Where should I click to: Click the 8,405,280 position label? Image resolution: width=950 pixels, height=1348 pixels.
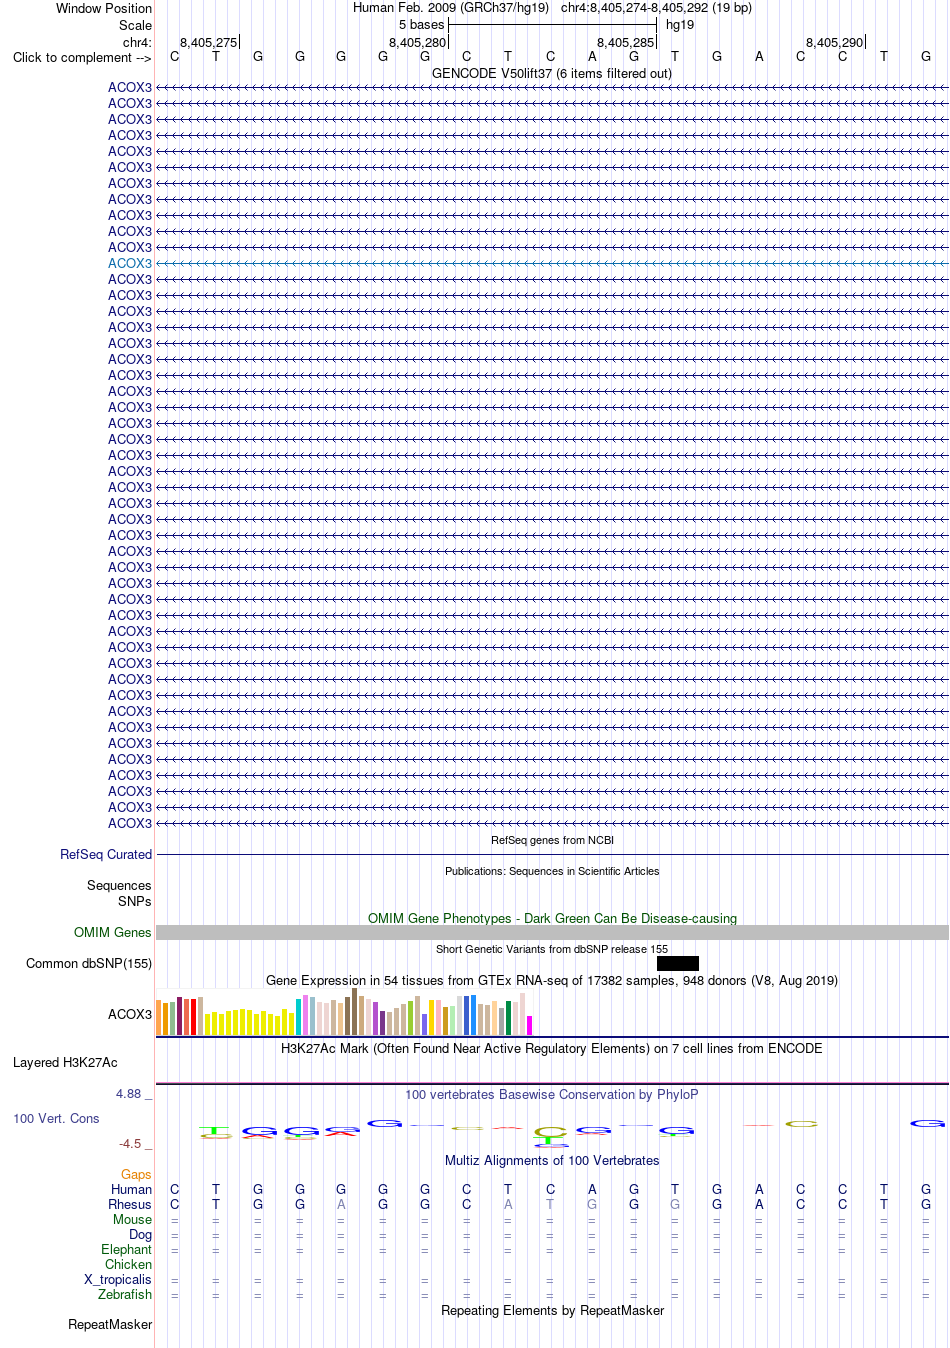tap(418, 42)
